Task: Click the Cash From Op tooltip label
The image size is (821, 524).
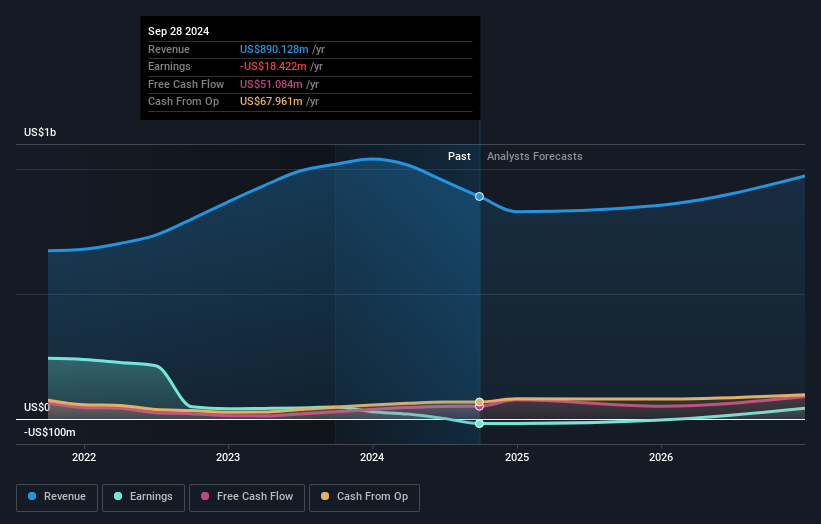Action: 183,102
